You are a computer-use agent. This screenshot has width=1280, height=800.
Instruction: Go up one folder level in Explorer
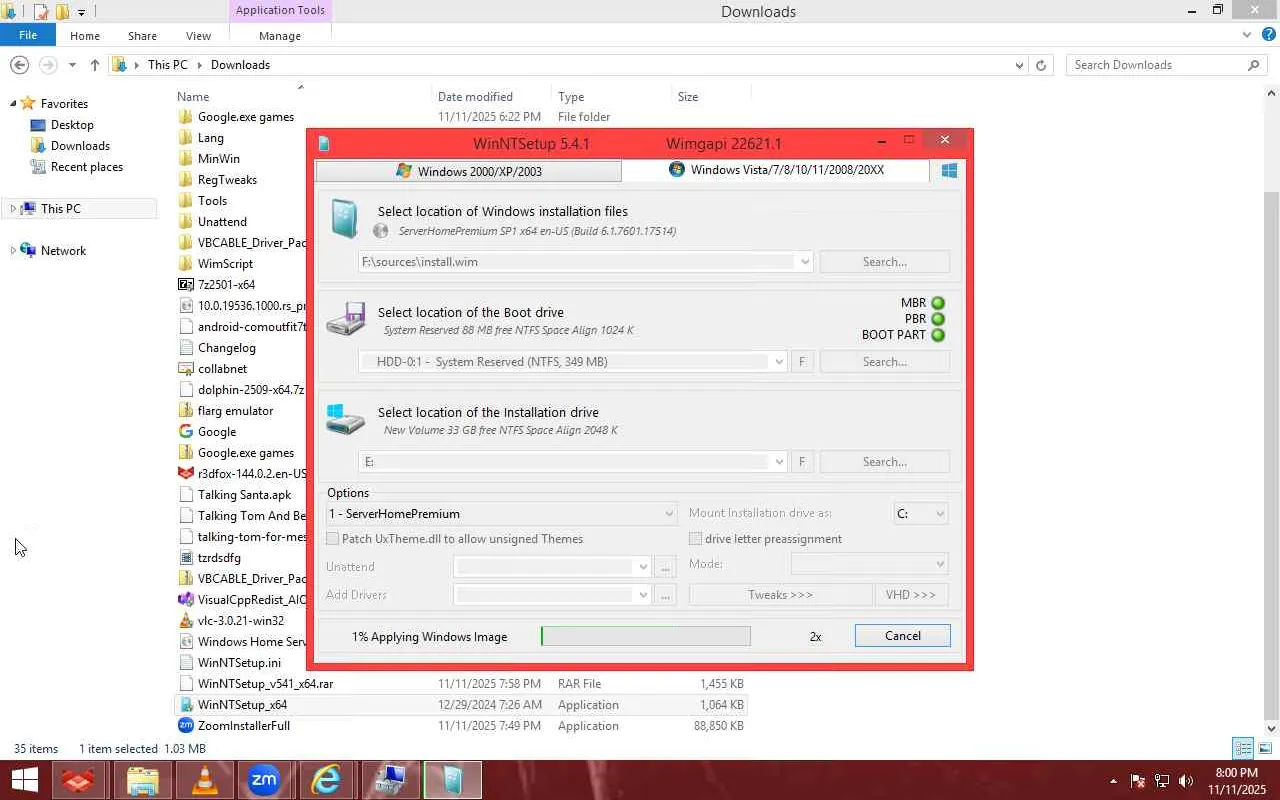(95, 65)
